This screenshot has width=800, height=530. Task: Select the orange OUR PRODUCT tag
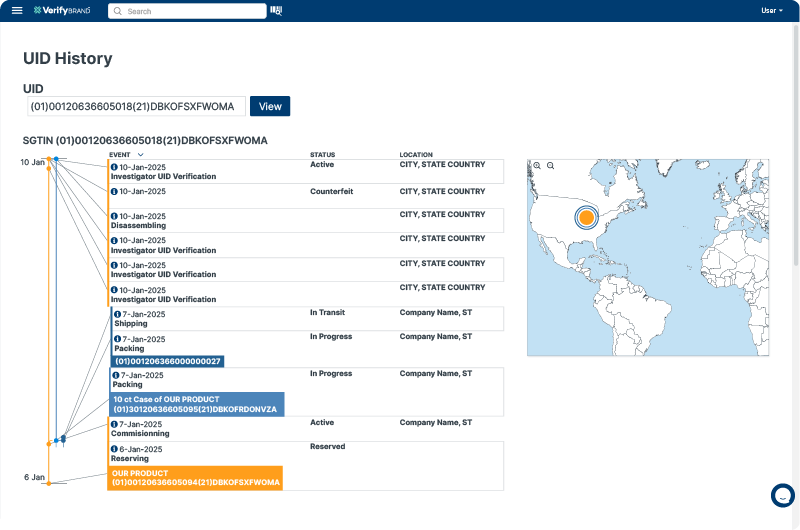pyautogui.click(x=195, y=478)
